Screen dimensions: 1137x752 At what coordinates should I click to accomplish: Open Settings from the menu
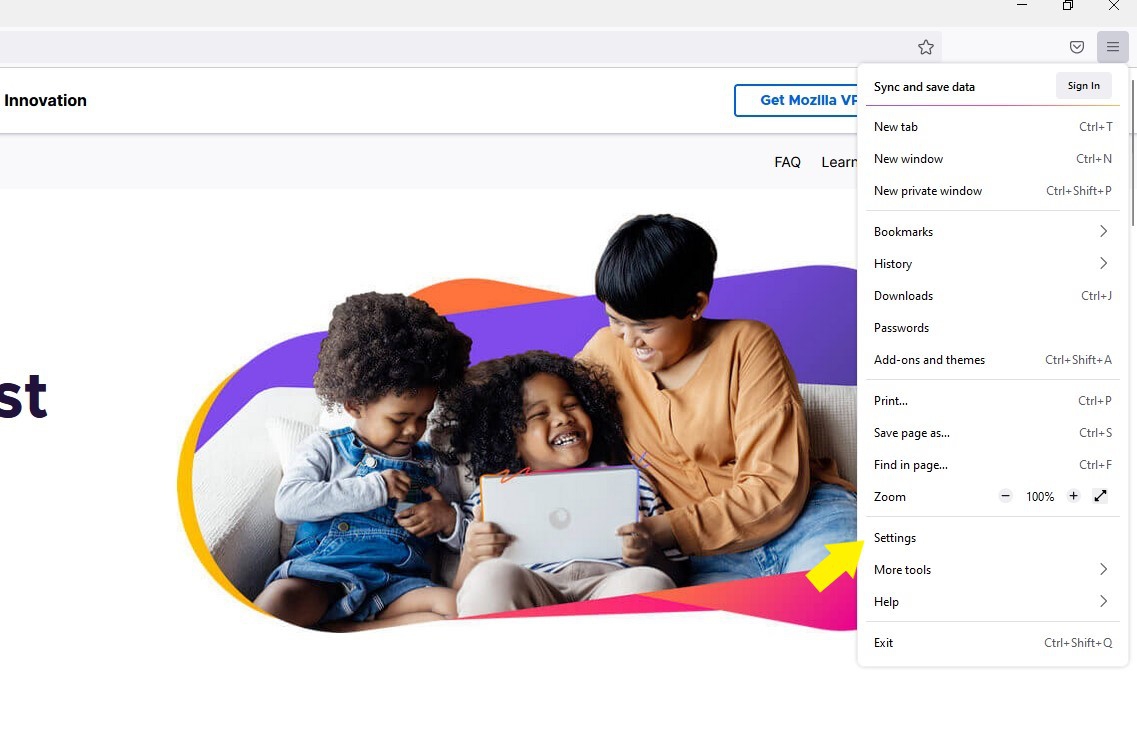(x=993, y=538)
